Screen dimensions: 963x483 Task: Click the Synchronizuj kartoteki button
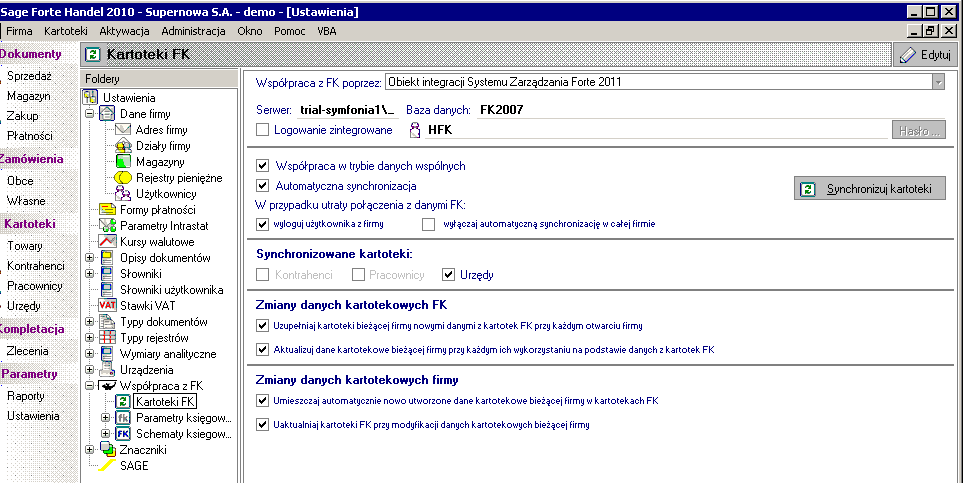[x=868, y=188]
